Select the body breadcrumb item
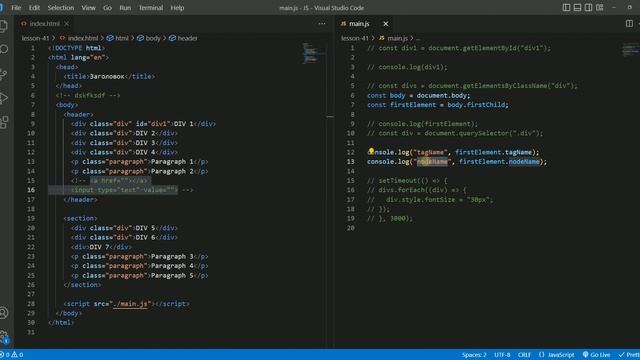640x360 pixels. pyautogui.click(x=149, y=38)
